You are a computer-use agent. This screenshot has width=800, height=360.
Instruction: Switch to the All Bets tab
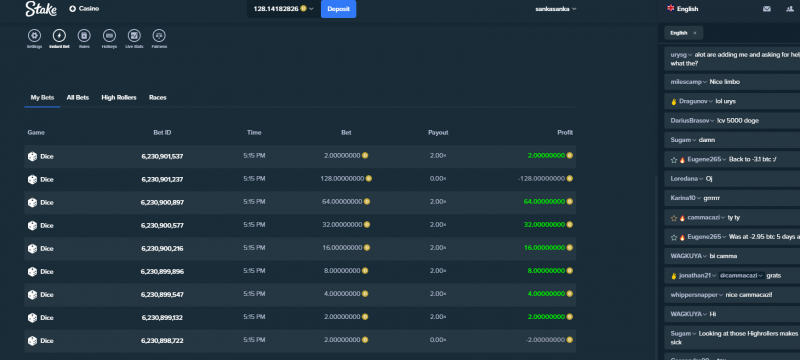point(78,97)
